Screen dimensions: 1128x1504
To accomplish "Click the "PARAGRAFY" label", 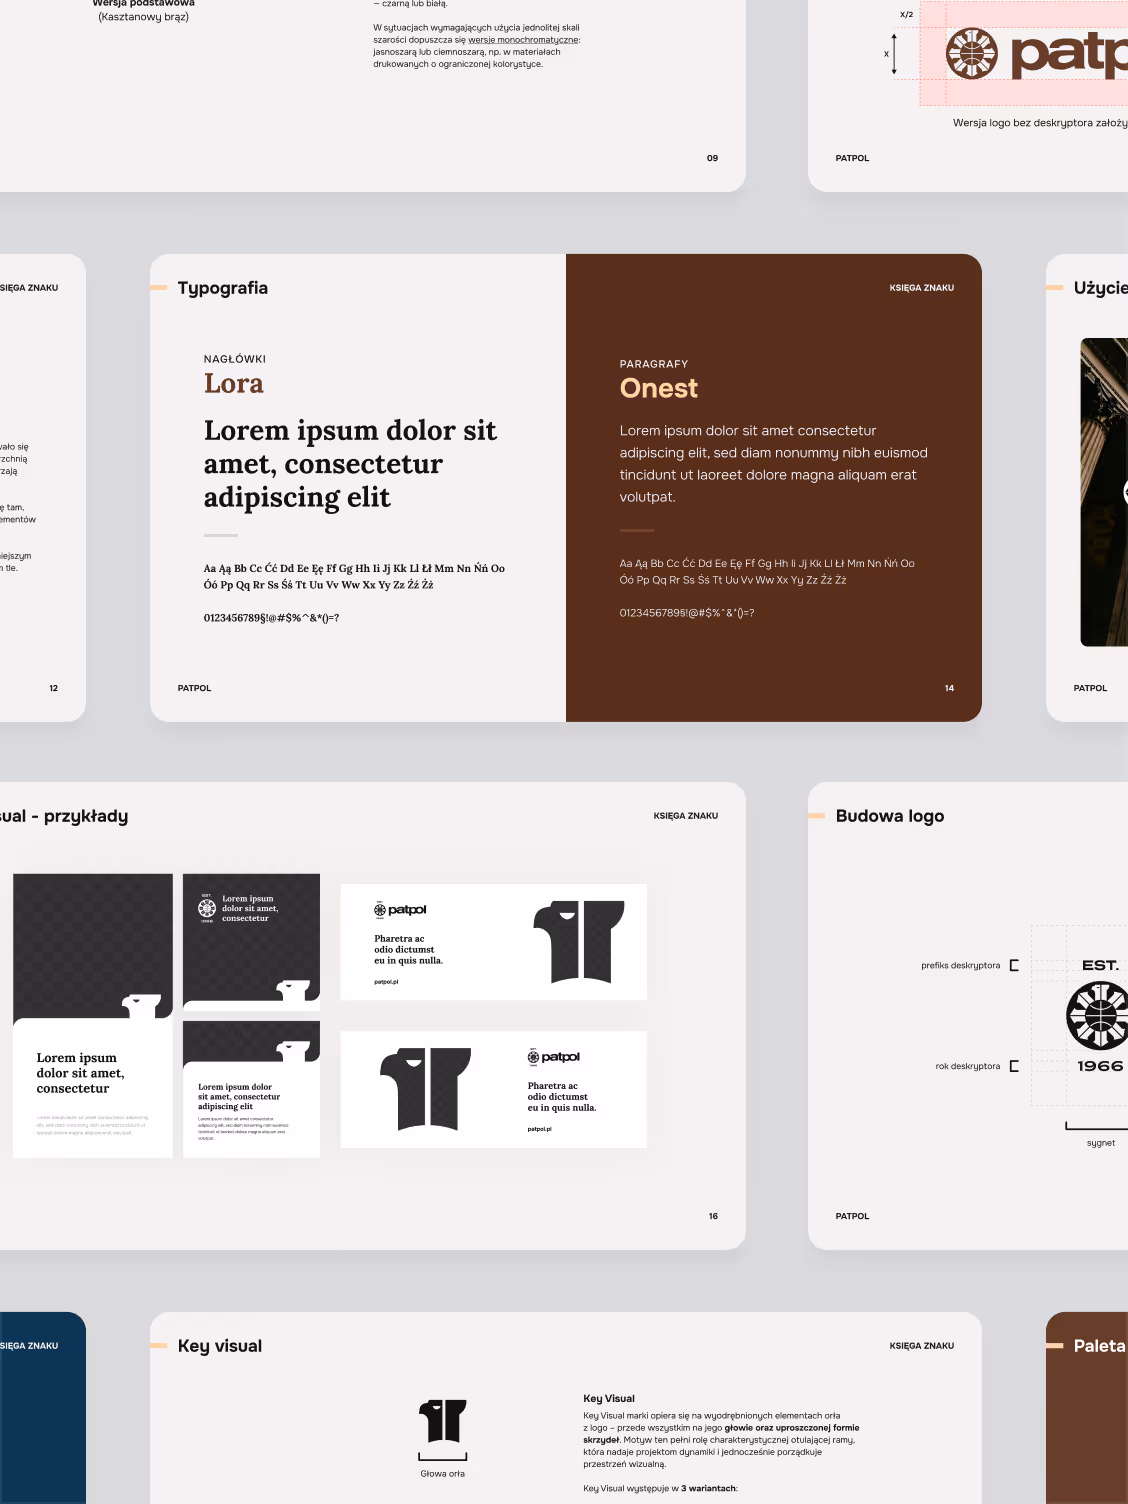I will point(654,364).
